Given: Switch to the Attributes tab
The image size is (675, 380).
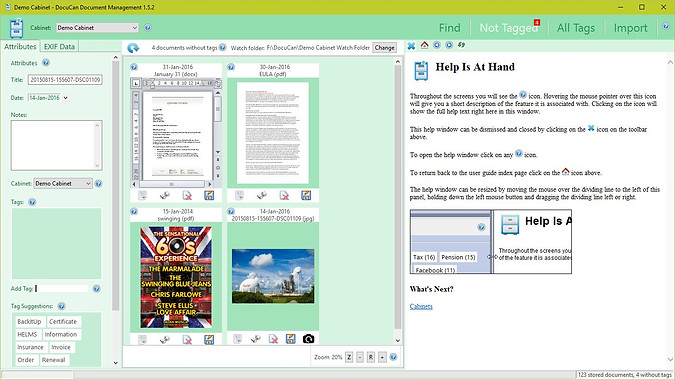Looking at the screenshot, I should [x=20, y=46].
